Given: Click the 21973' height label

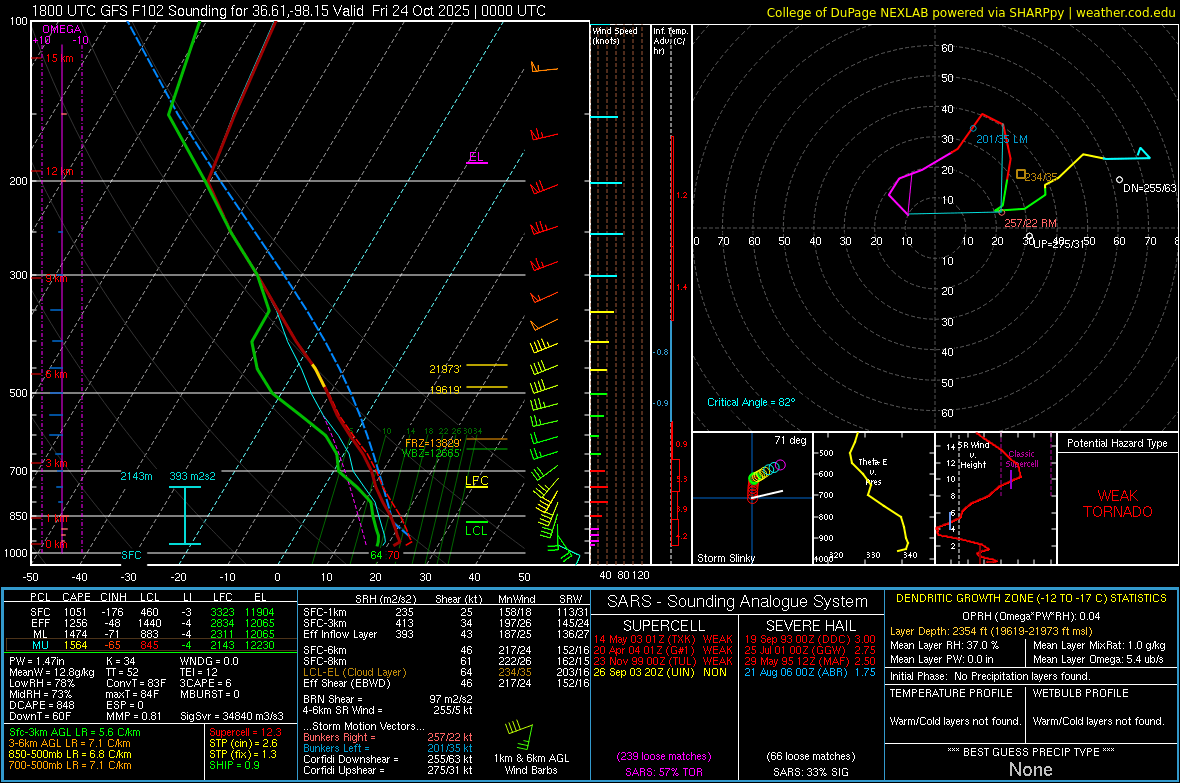Looking at the screenshot, I should pyautogui.click(x=445, y=369).
